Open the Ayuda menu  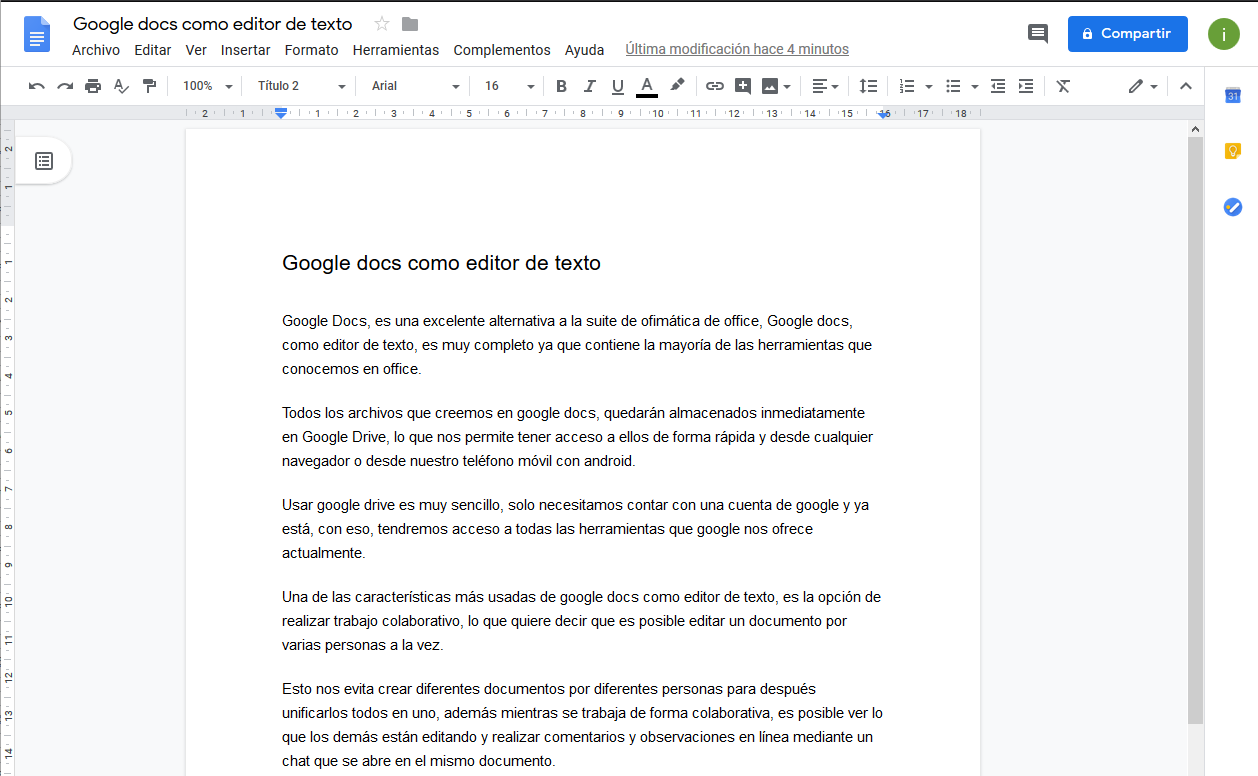(585, 50)
